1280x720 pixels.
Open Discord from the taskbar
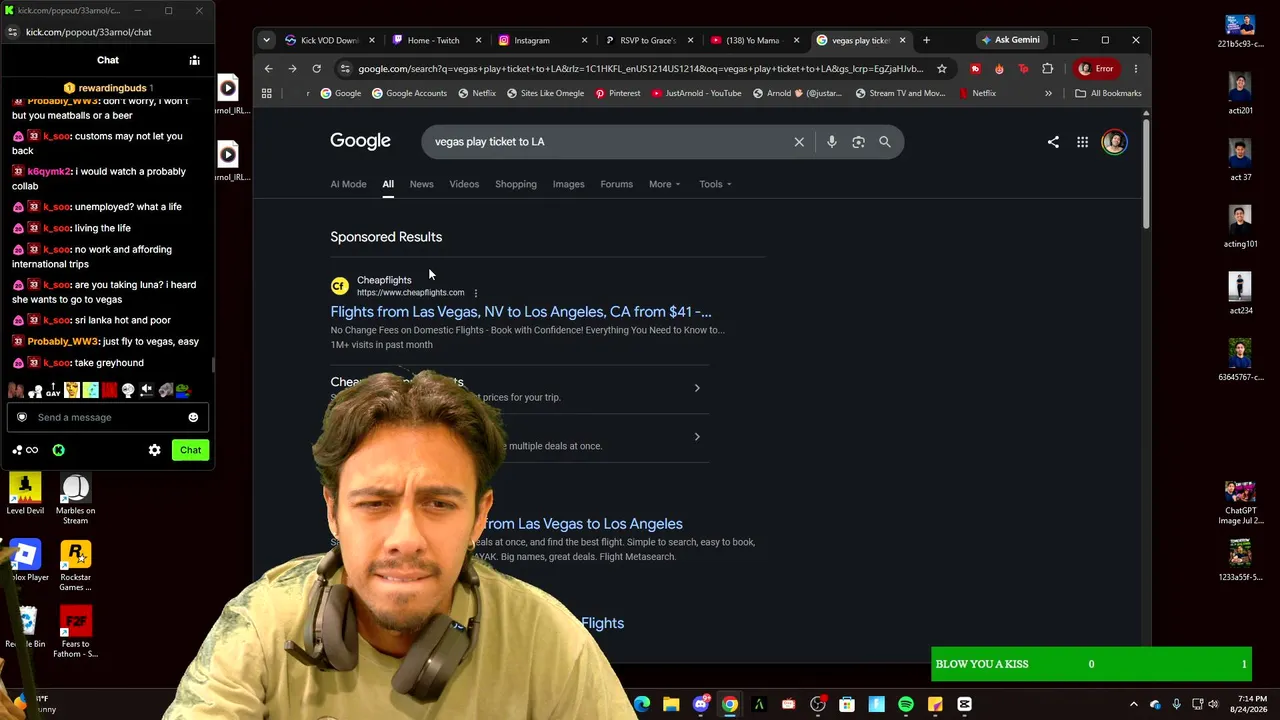[701, 705]
